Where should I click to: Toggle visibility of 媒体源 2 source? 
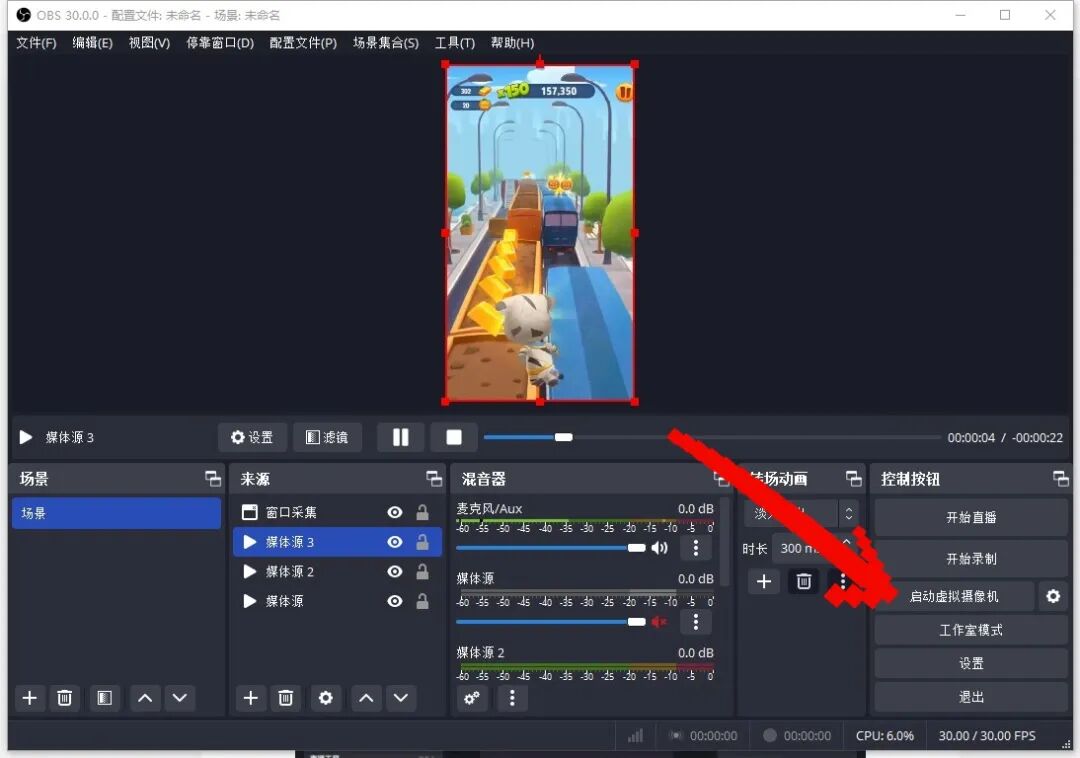[395, 571]
